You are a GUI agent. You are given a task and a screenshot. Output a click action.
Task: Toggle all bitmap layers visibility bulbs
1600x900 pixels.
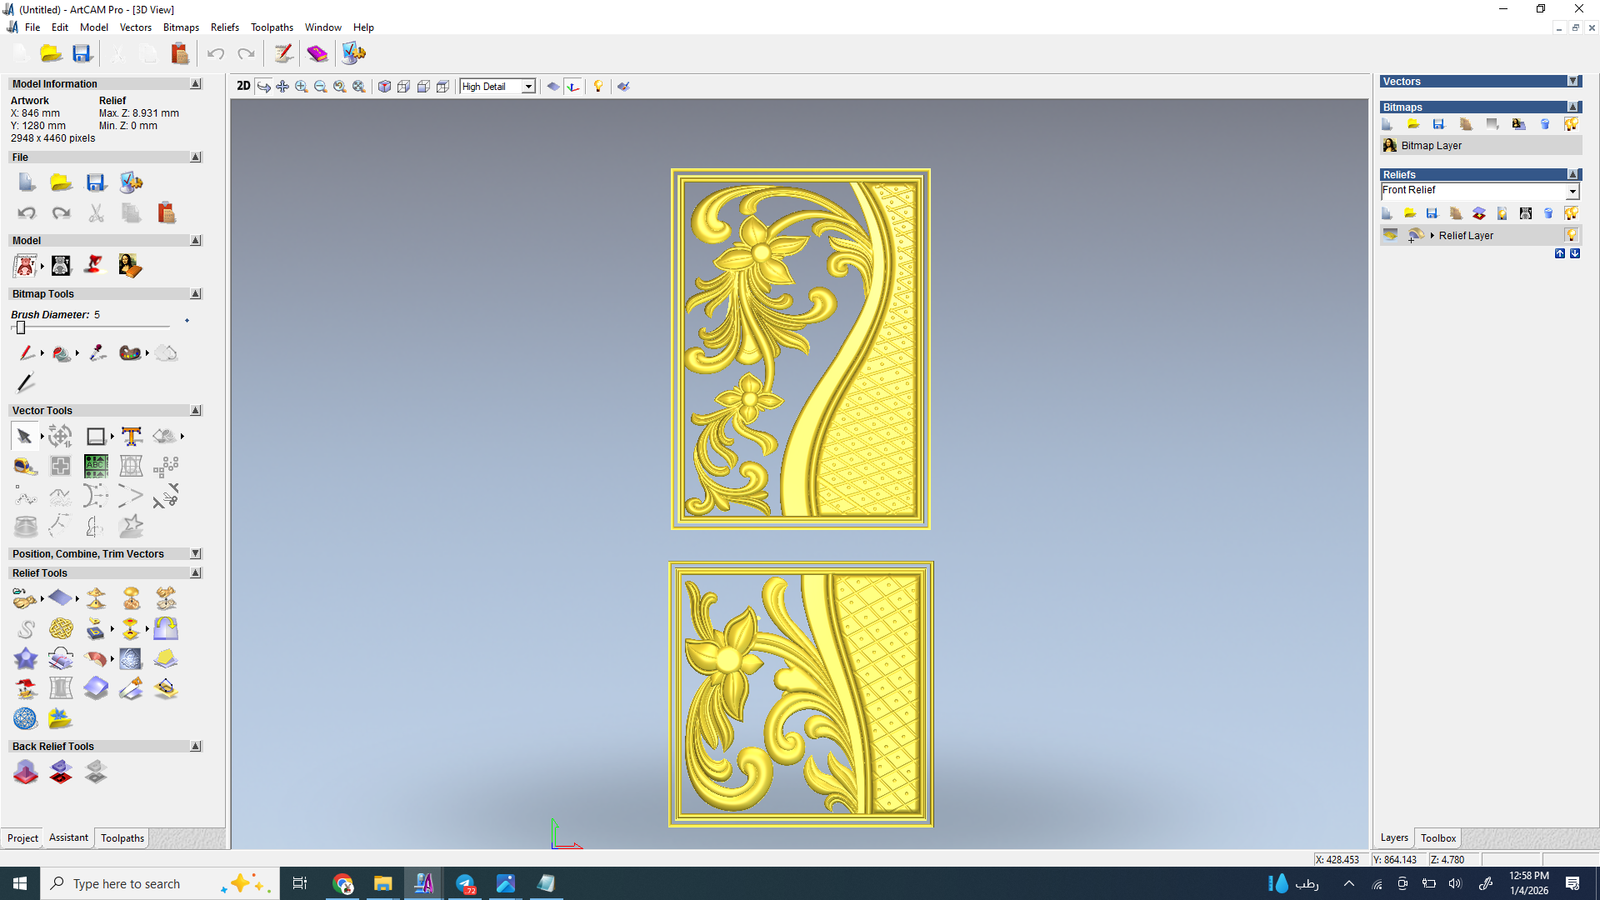click(x=1571, y=124)
